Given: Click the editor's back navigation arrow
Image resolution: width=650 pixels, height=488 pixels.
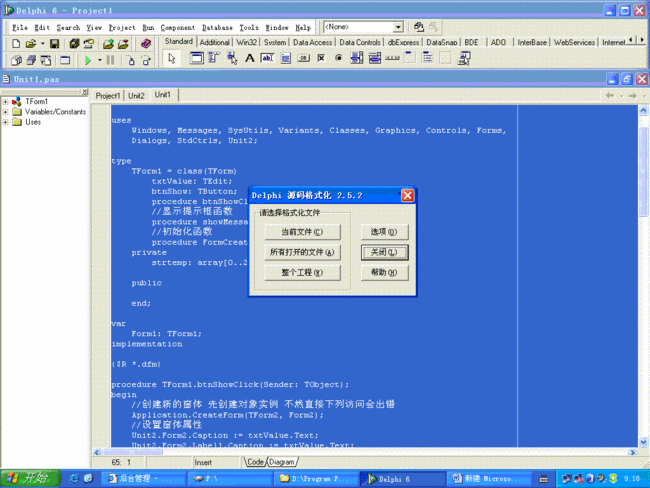Looking at the screenshot, I should tap(610, 96).
